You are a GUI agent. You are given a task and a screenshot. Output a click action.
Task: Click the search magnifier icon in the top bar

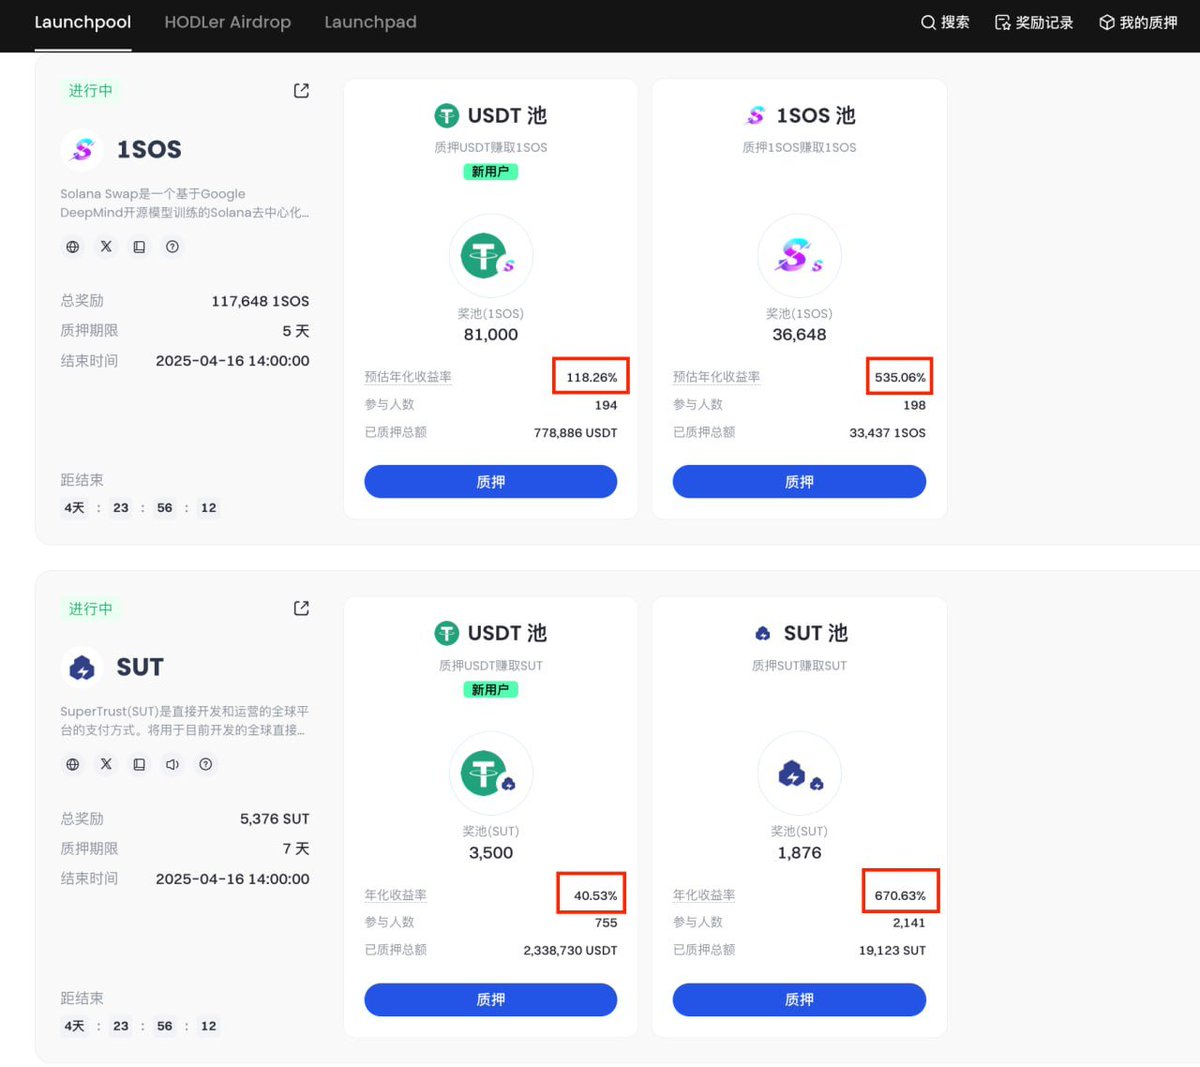pyautogui.click(x=928, y=22)
